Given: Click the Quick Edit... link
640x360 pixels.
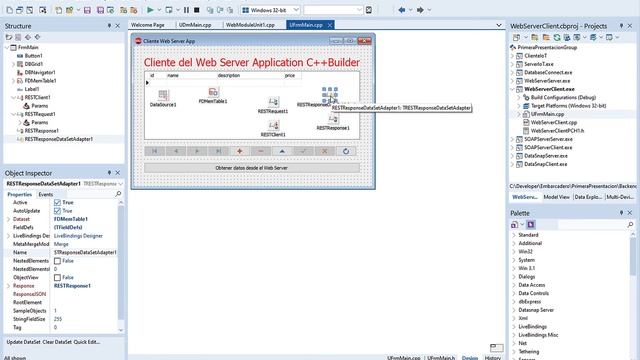Looking at the screenshot, I should (87, 342).
